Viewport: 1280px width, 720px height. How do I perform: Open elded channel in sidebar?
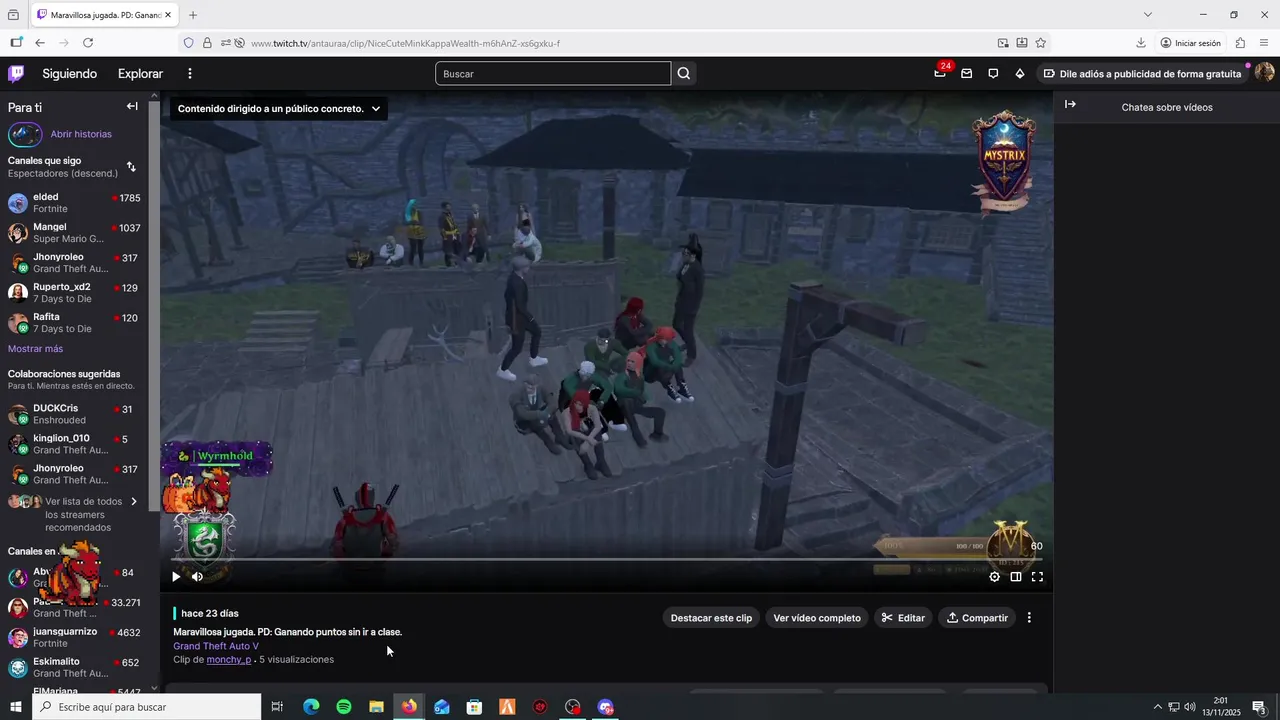74,203
